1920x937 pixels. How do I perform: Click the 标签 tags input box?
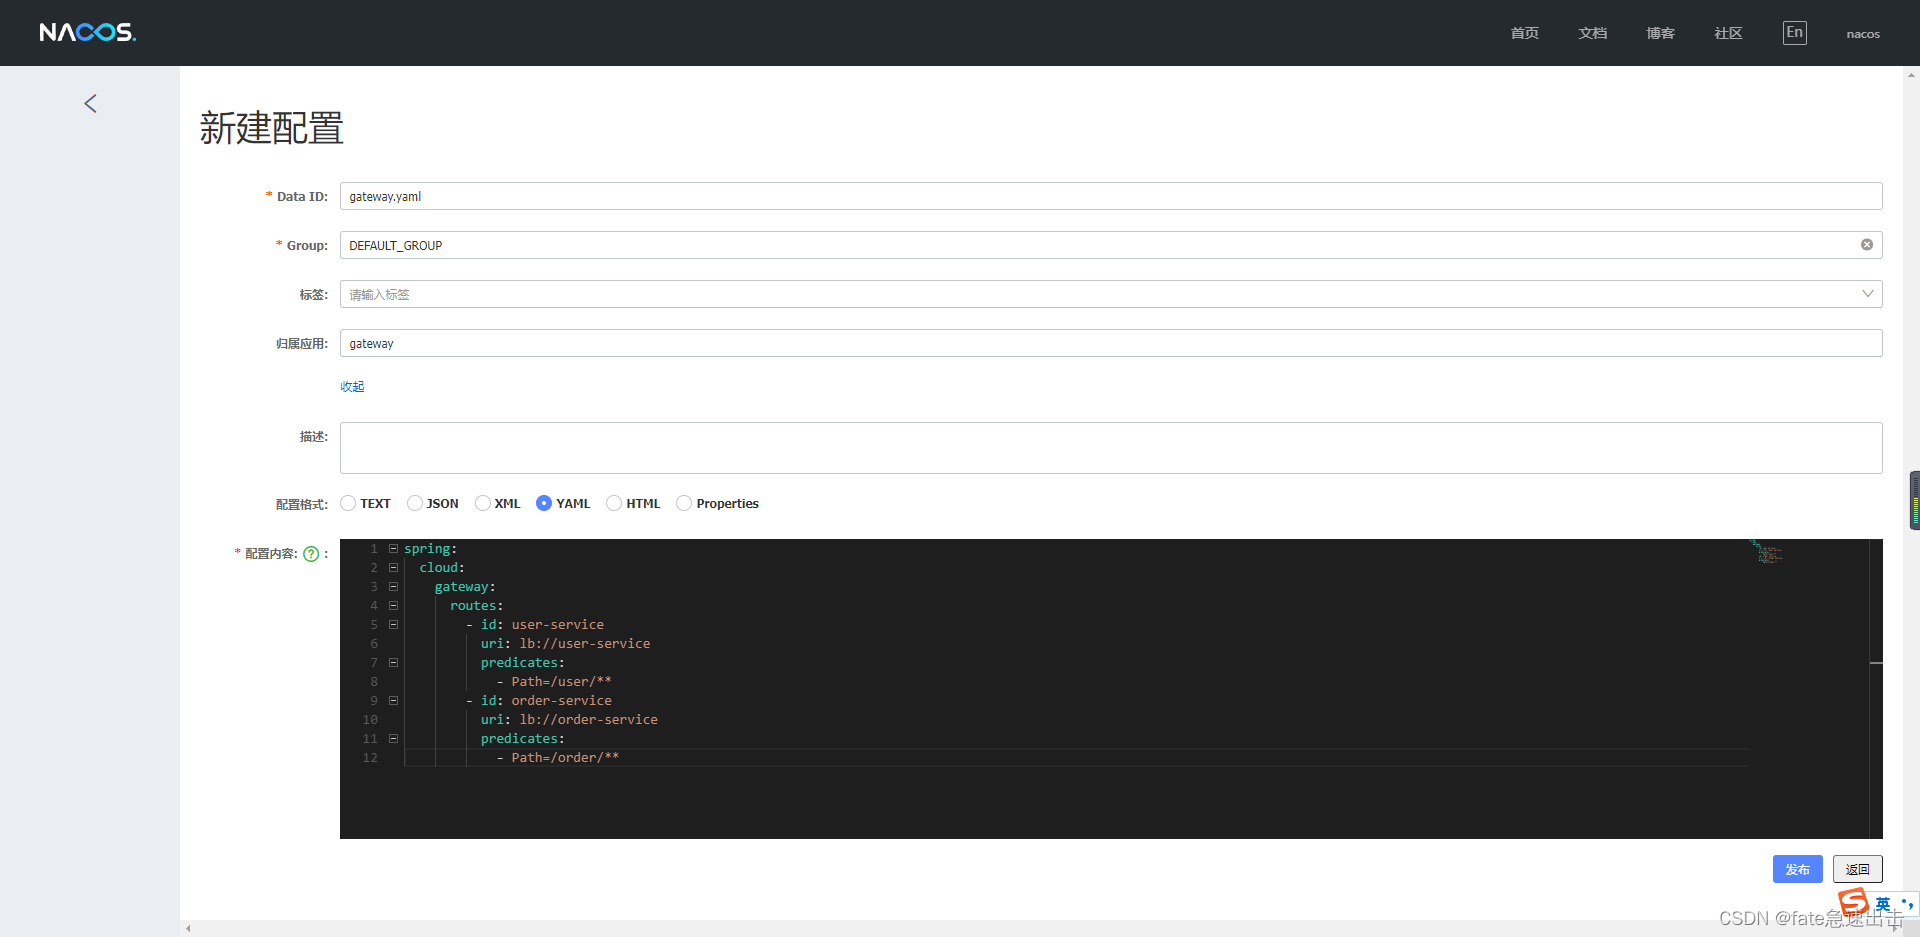(x=1111, y=294)
